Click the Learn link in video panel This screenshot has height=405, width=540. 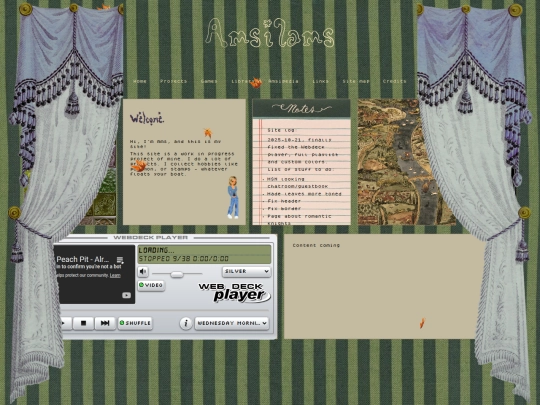click(x=115, y=276)
